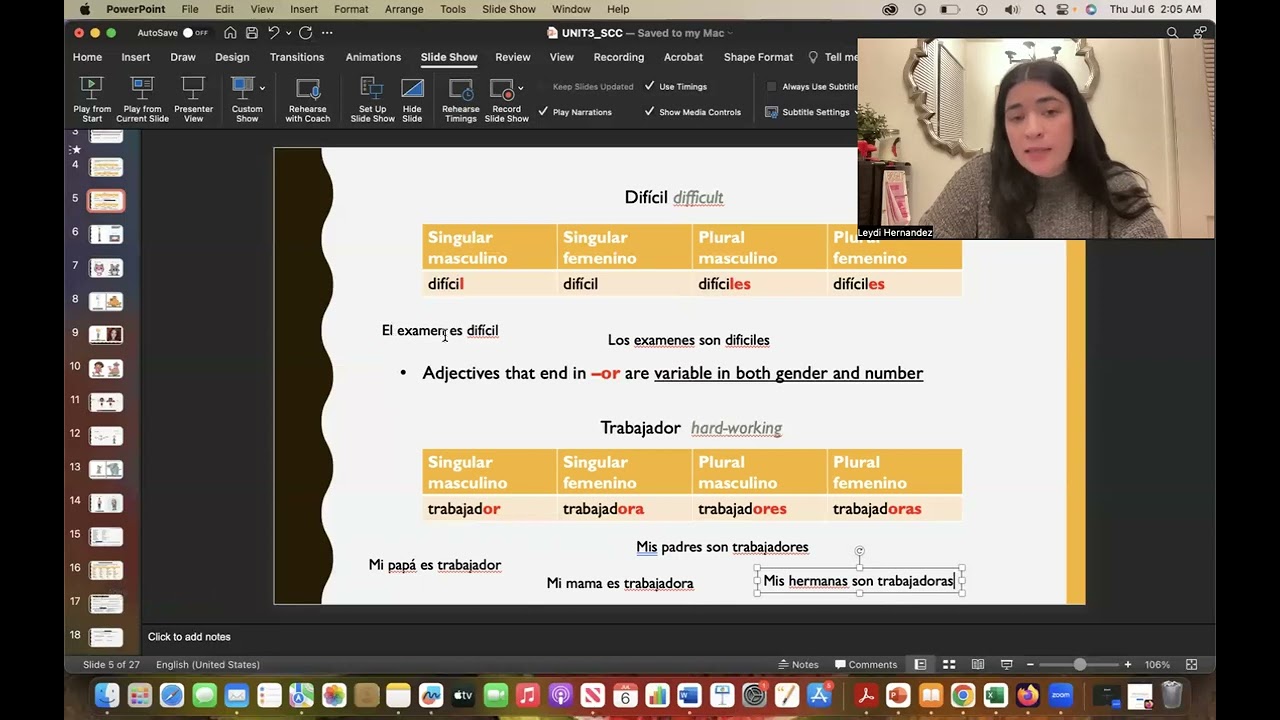Screen dimensions: 1280x720
Task: Click the Home icon in title bar
Action: click(230, 33)
